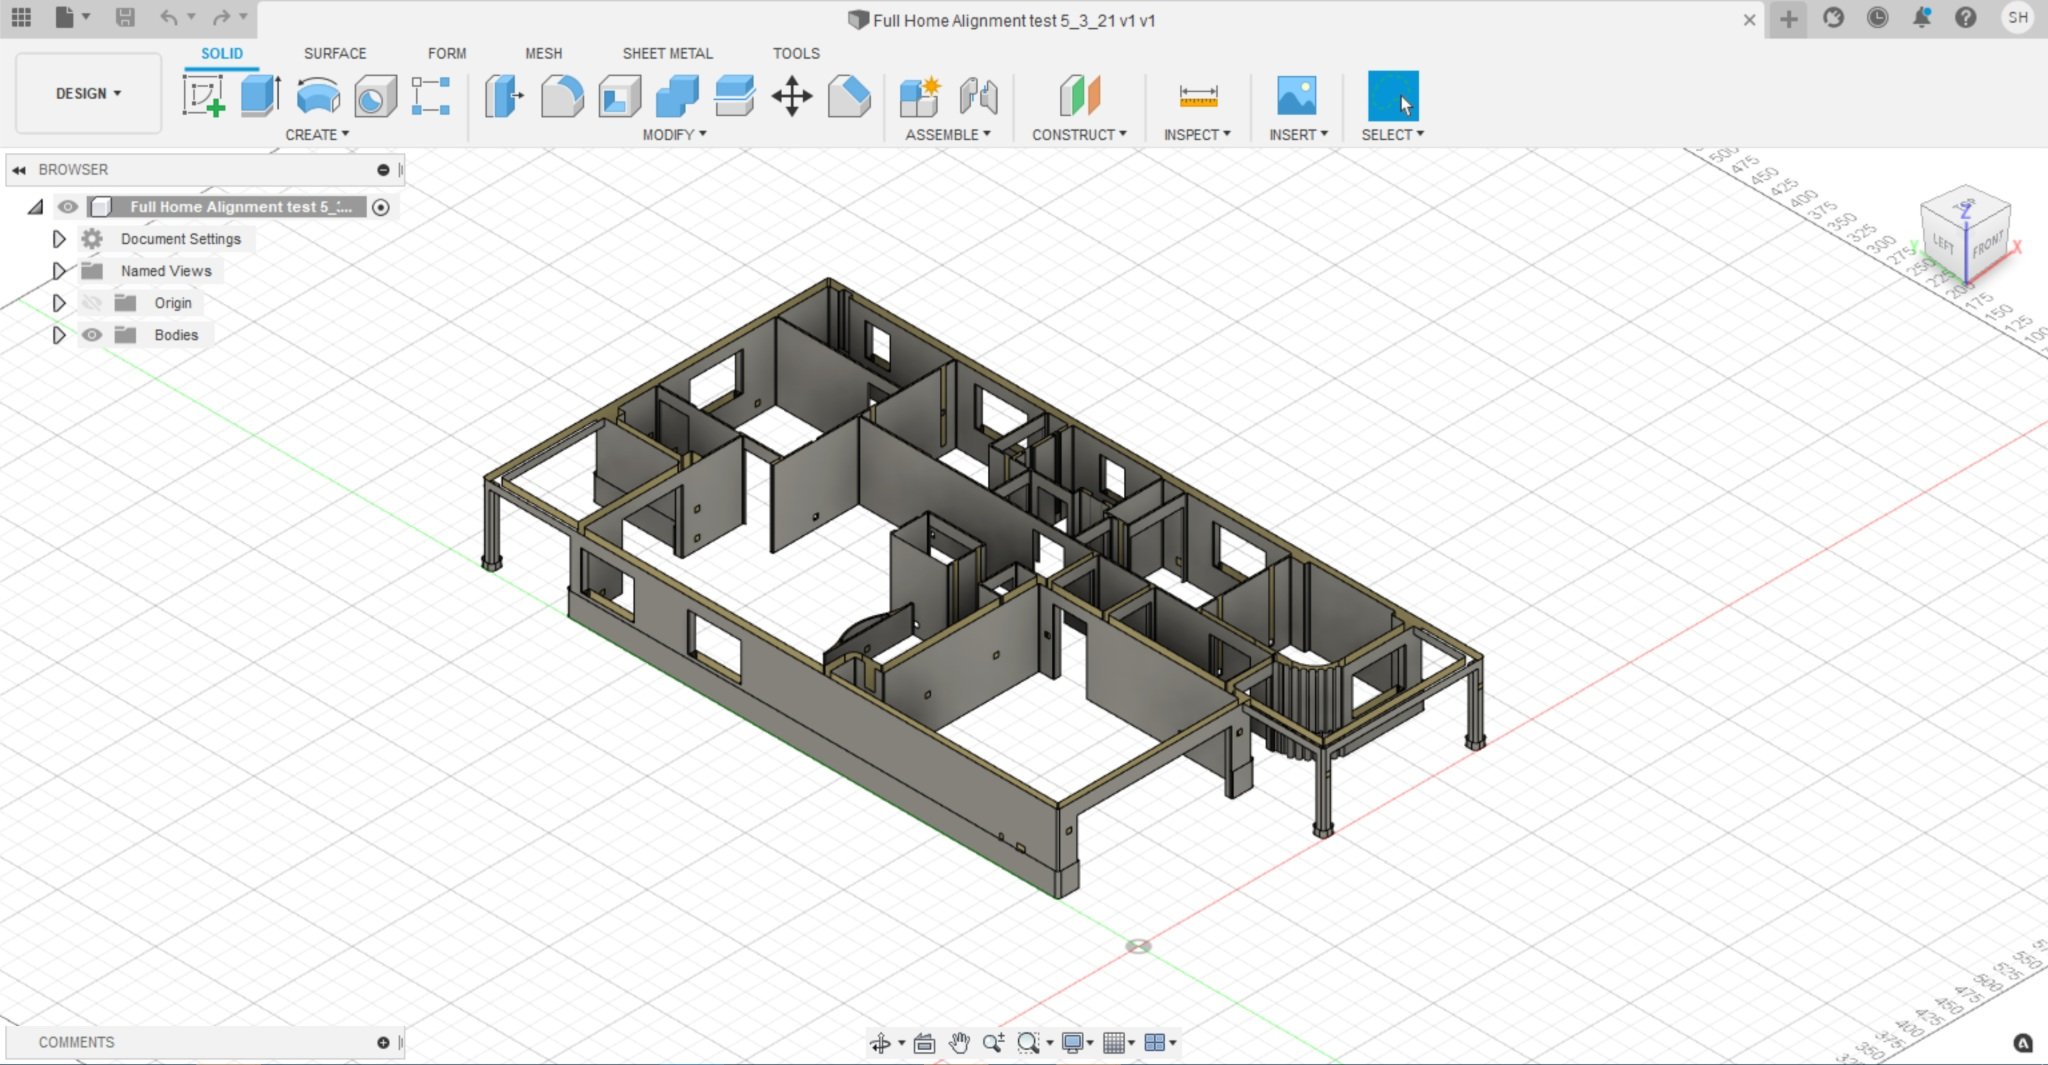Switch to the SHEET METAL tab
This screenshot has width=2048, height=1065.
coord(668,53)
